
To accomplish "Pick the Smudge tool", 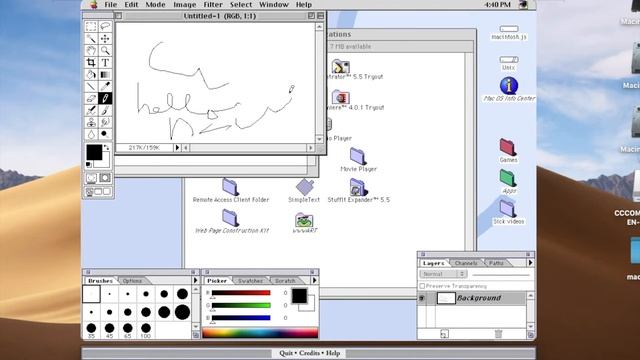I will (x=105, y=122).
